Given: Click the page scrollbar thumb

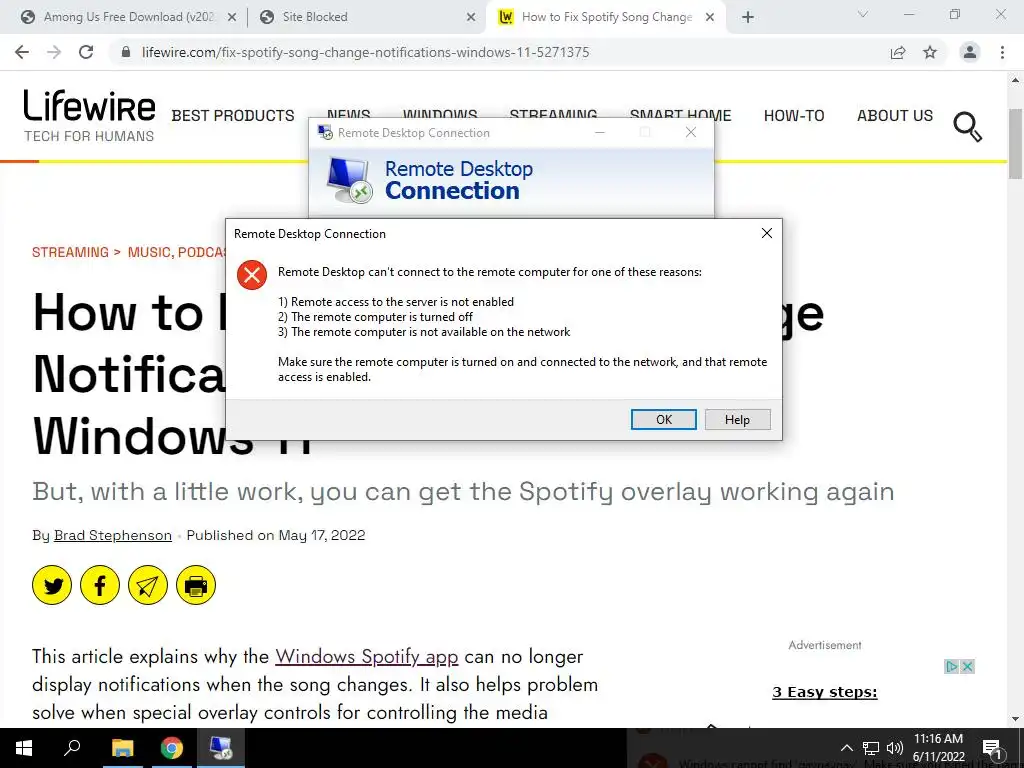Looking at the screenshot, I should [x=1016, y=144].
